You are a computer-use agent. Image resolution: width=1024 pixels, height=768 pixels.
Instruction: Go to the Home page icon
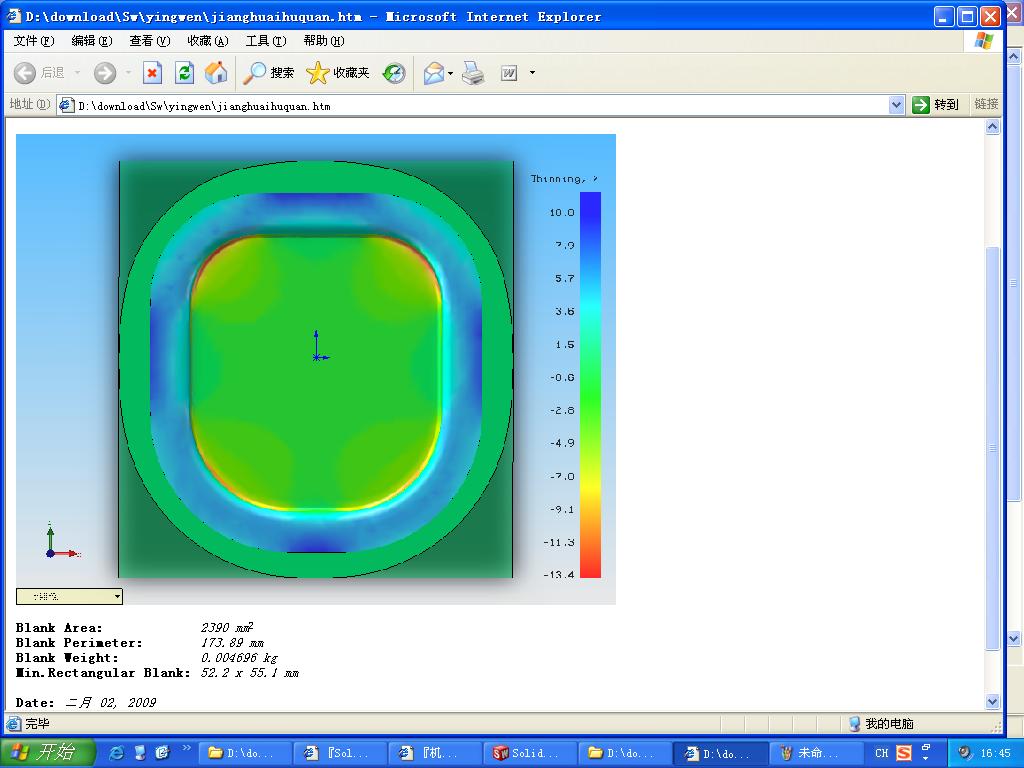pos(216,72)
